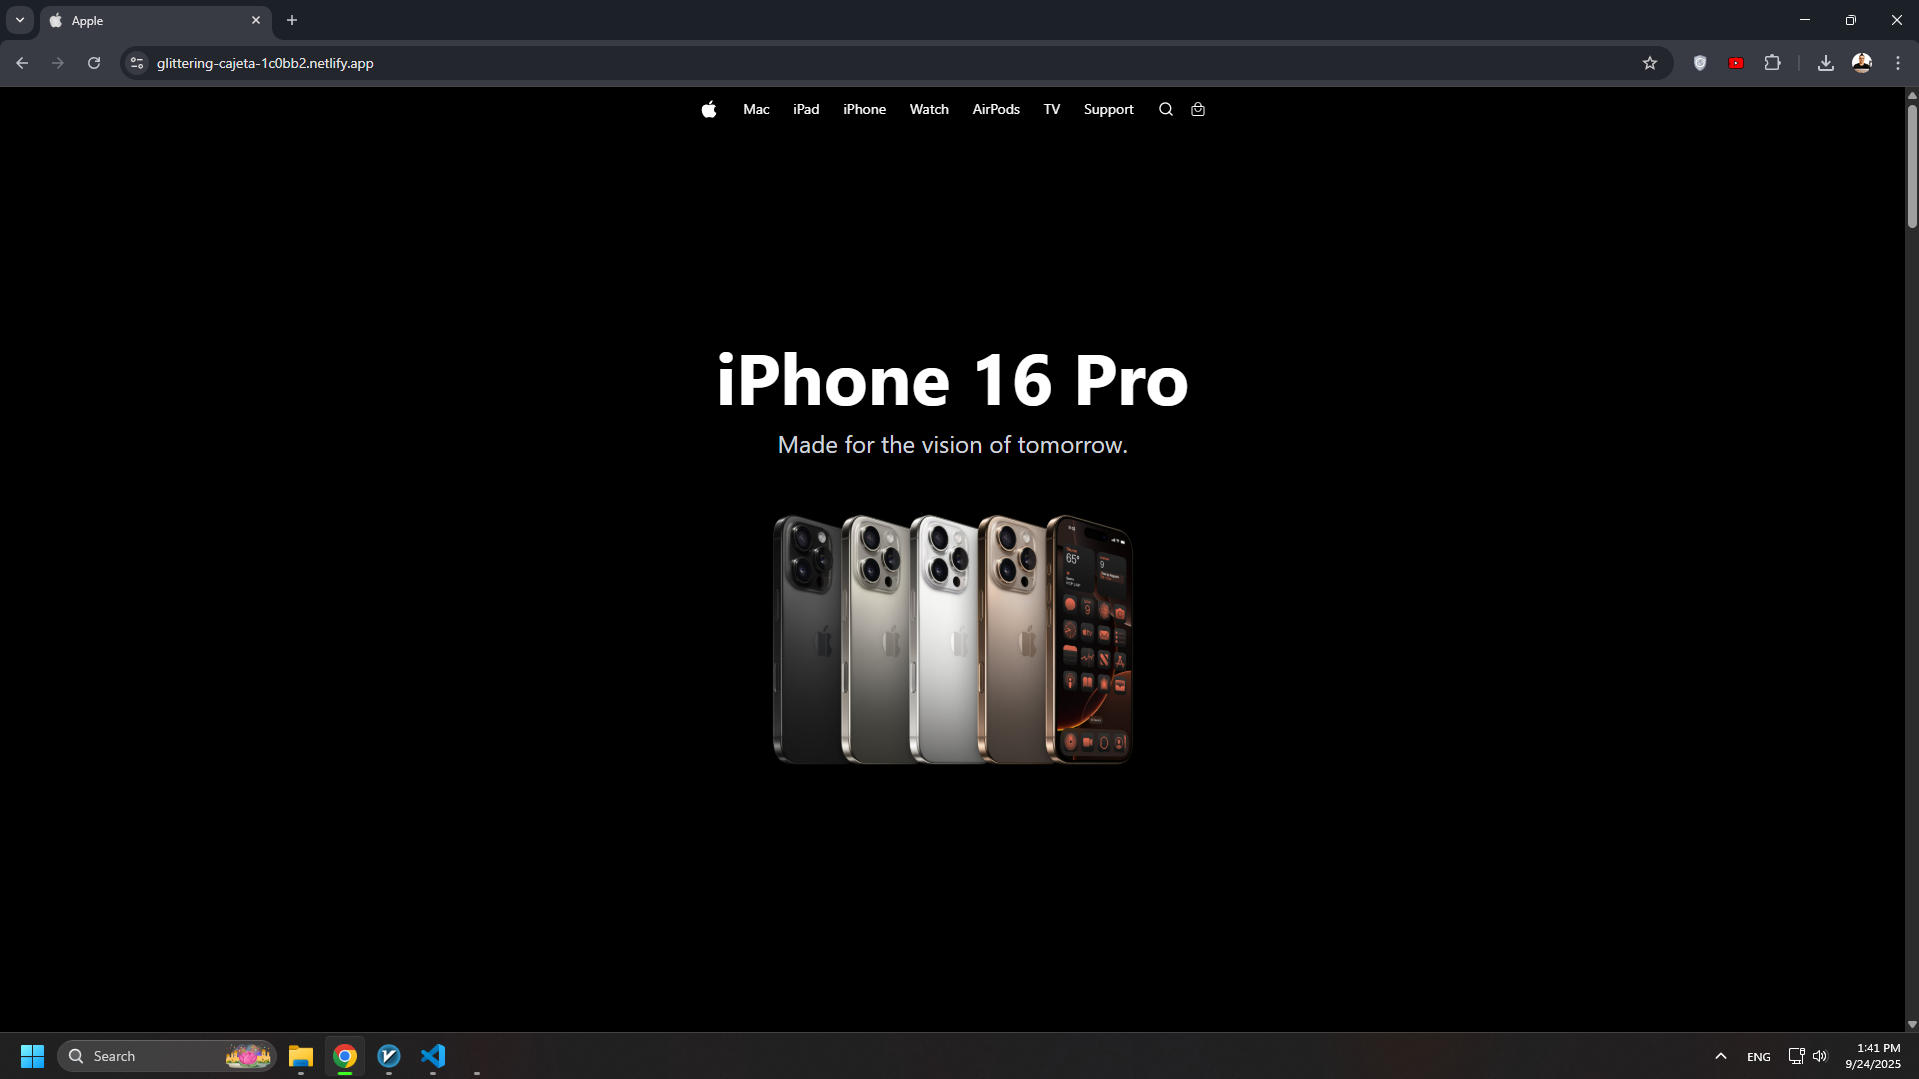Open the red YouTube extension icon
This screenshot has width=1919, height=1079.
click(1736, 63)
